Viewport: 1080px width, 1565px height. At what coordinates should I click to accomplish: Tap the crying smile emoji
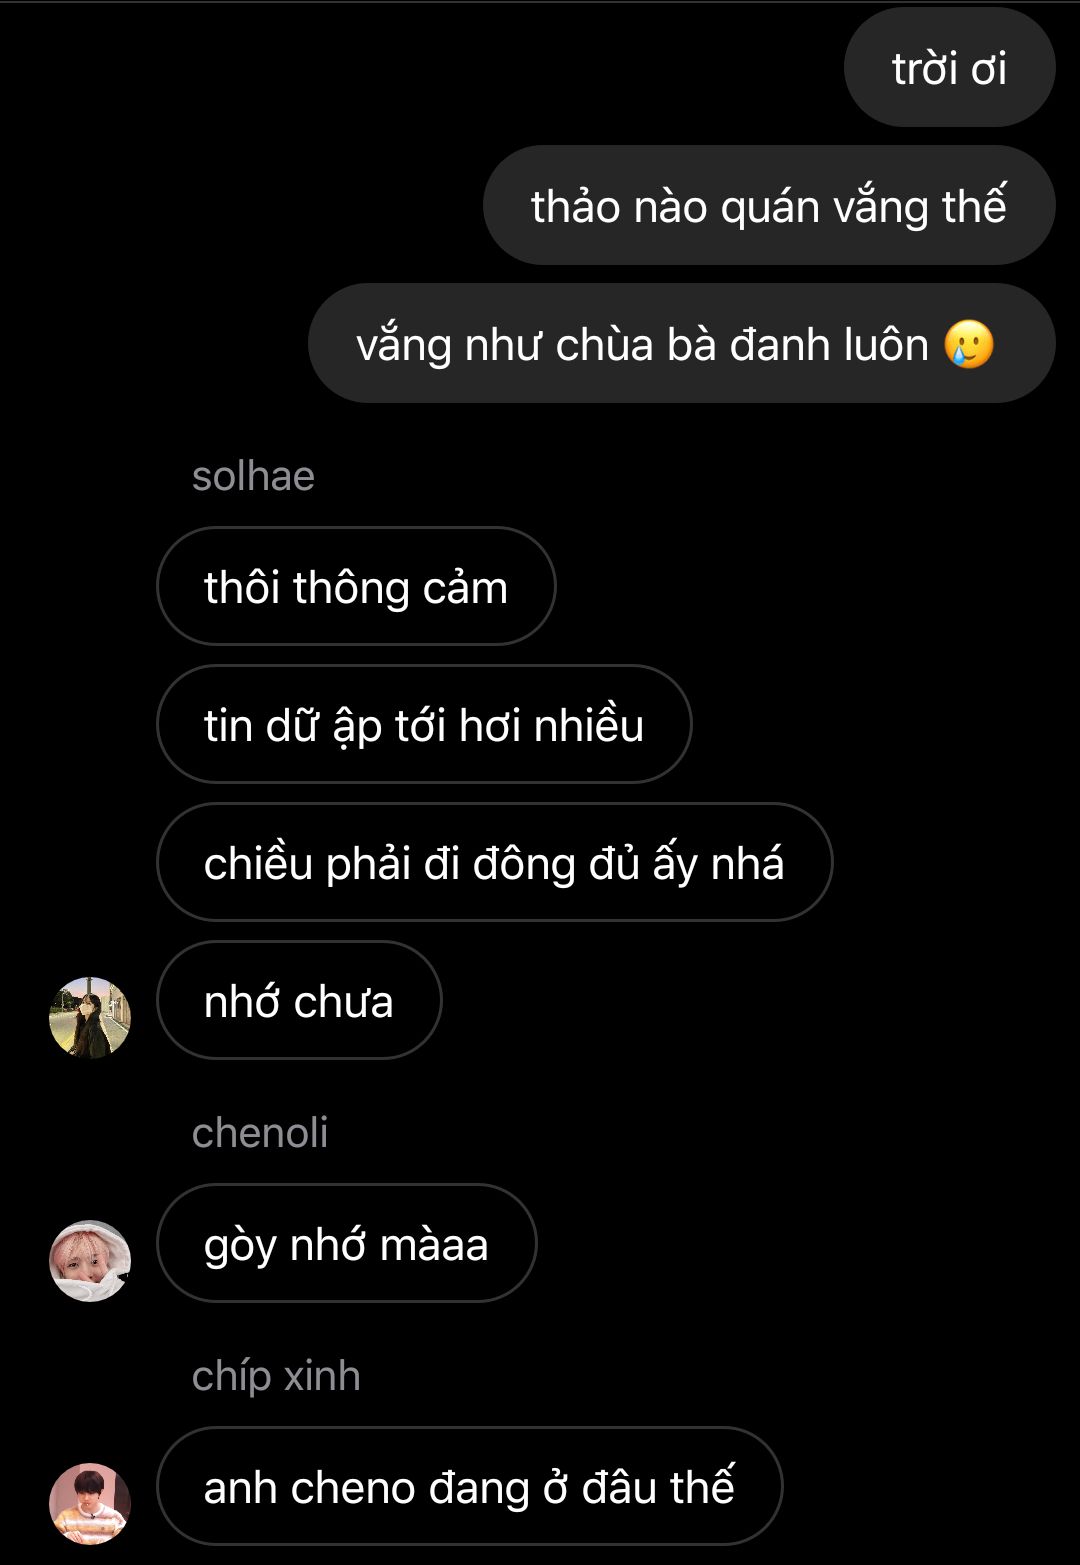coord(969,344)
